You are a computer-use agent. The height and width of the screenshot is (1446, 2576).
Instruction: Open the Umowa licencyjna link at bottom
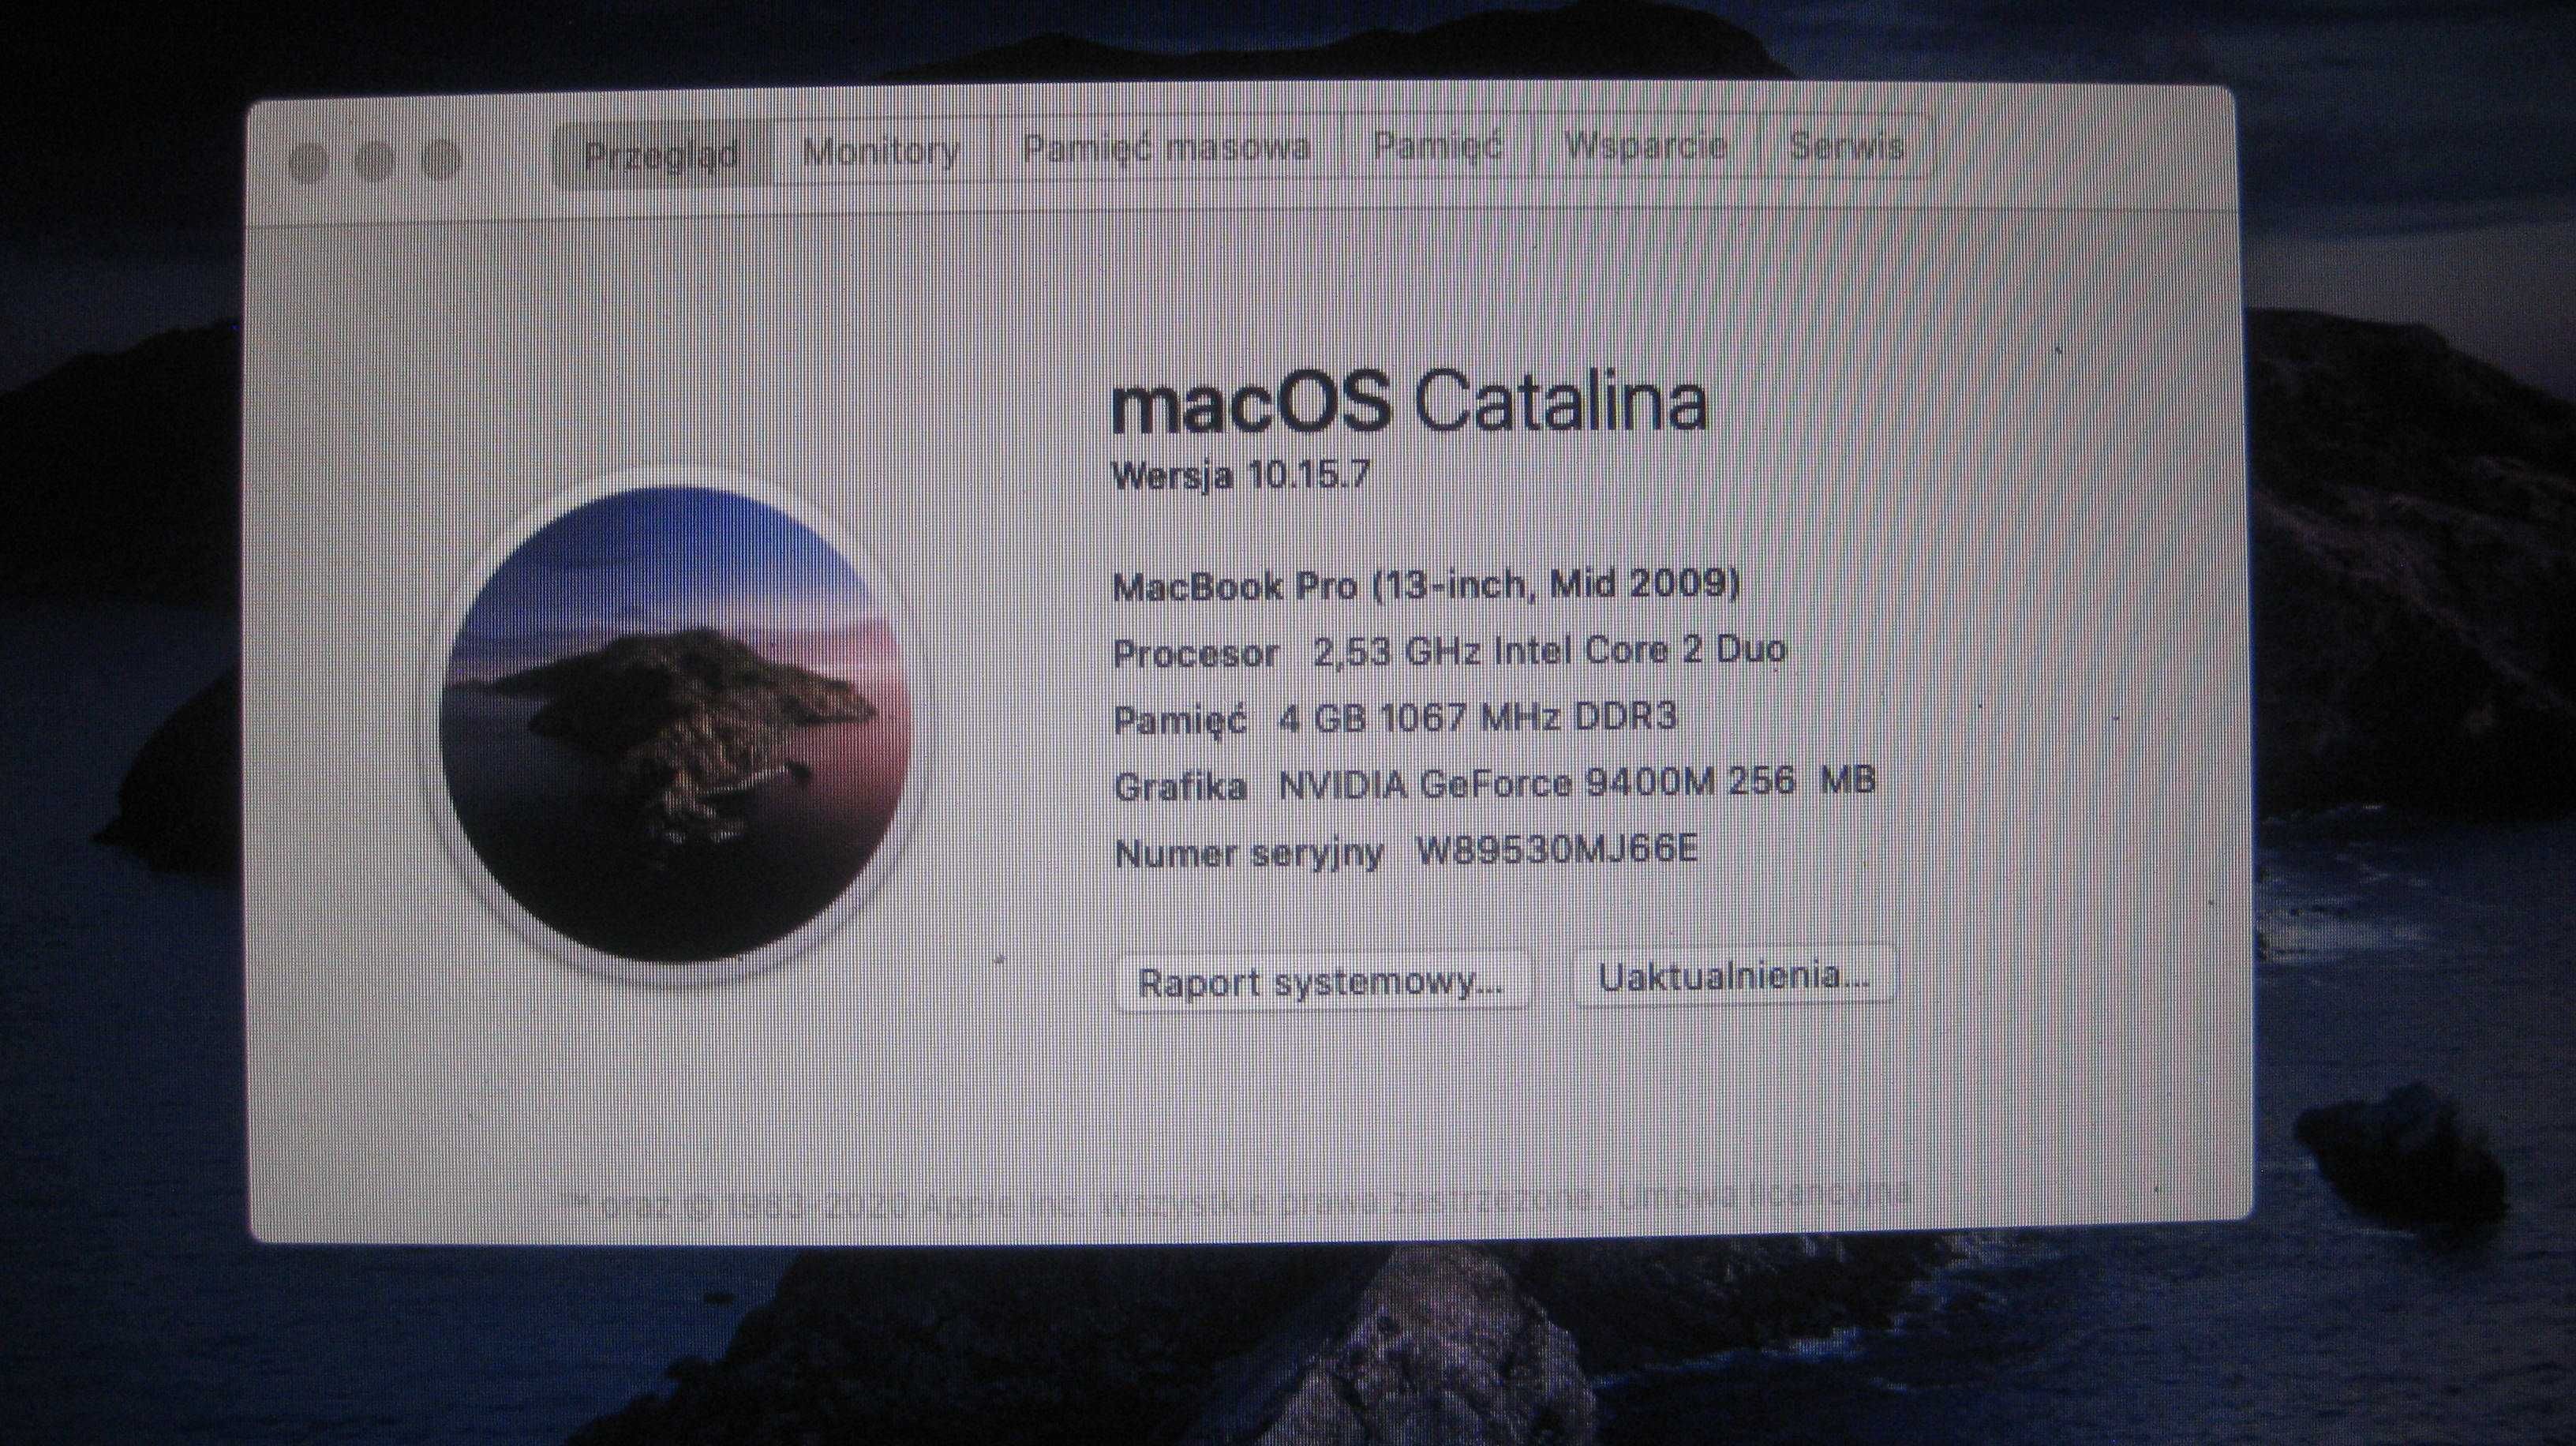[x=1765, y=1194]
